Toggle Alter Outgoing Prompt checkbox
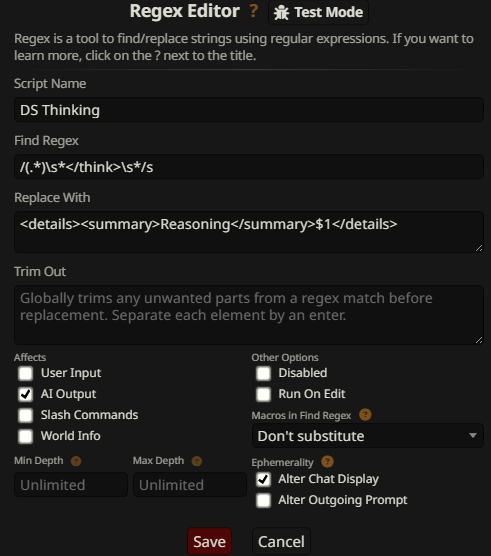This screenshot has width=491, height=556. 263,500
